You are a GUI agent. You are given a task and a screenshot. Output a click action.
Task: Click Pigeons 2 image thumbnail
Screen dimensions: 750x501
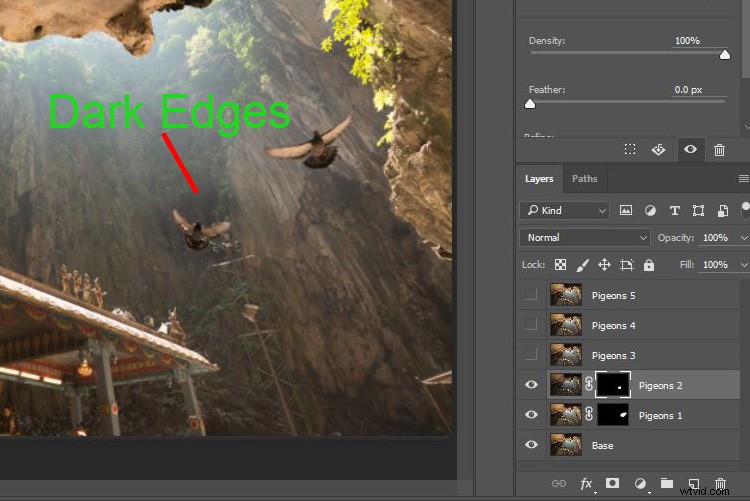[x=566, y=384]
